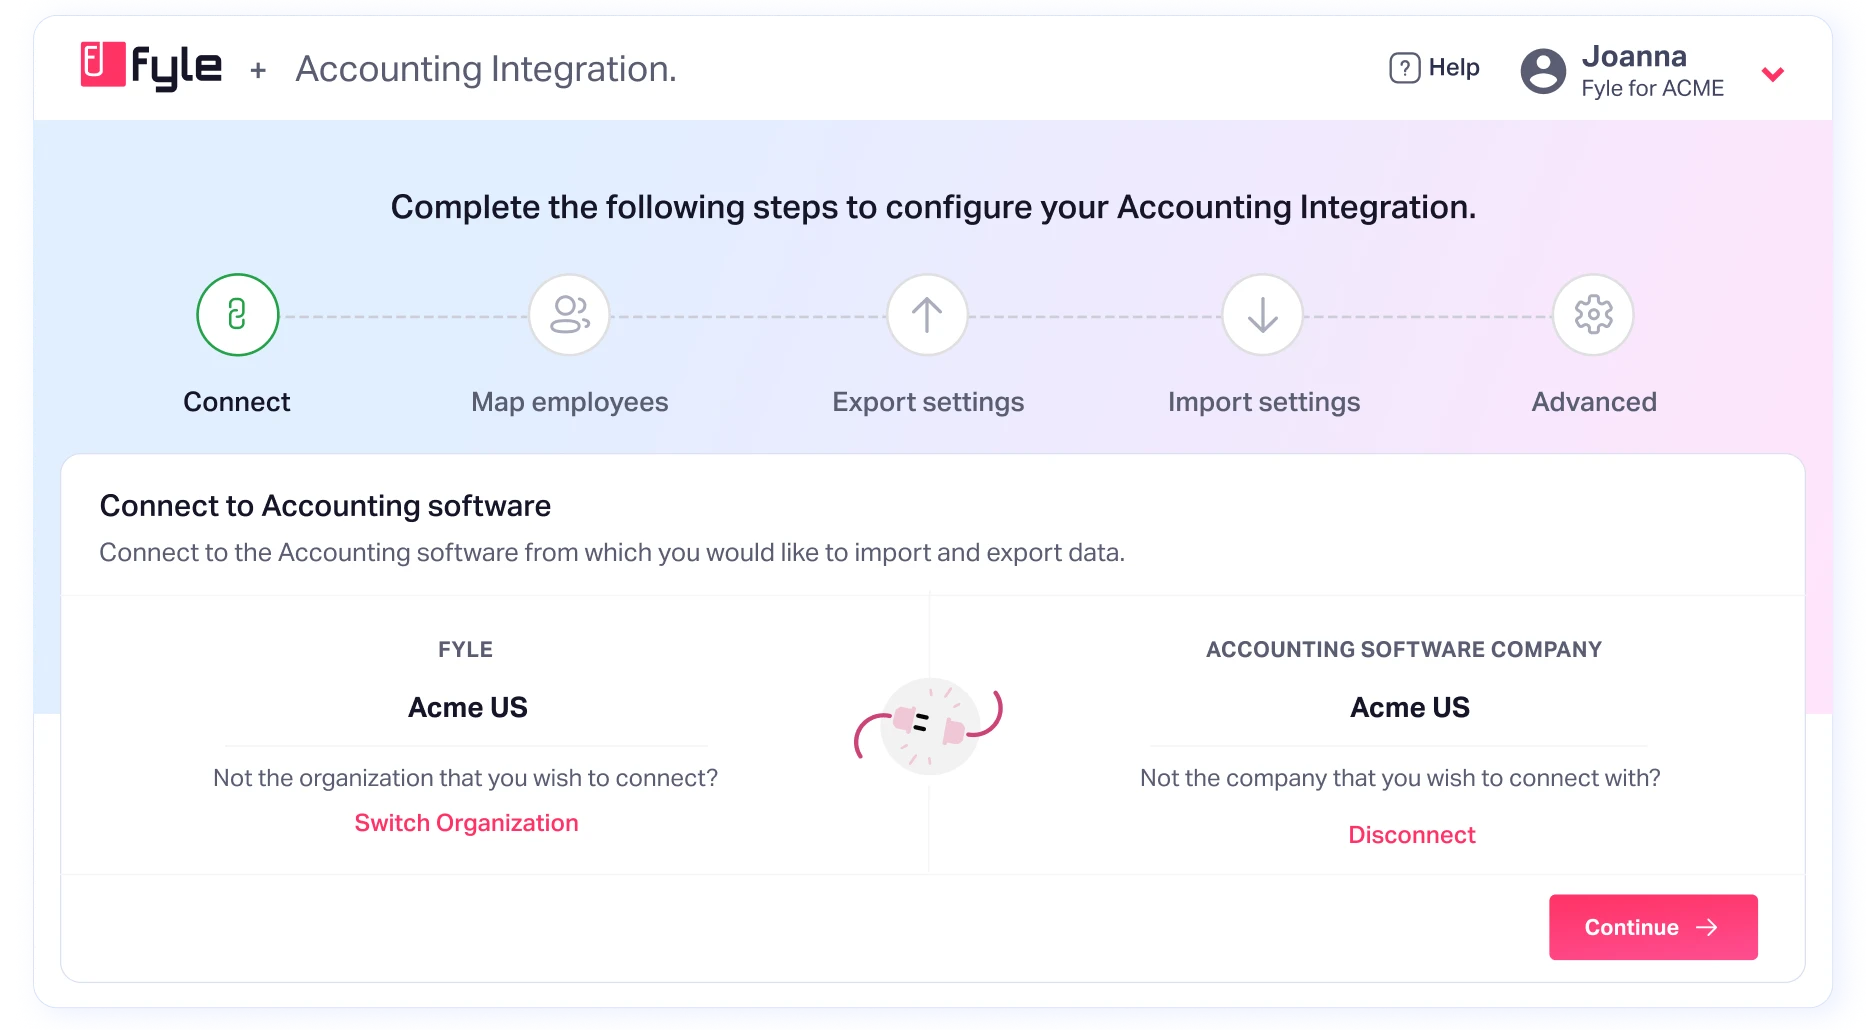Click the Switch Organization link
The height and width of the screenshot is (1030, 1866).
466,823
